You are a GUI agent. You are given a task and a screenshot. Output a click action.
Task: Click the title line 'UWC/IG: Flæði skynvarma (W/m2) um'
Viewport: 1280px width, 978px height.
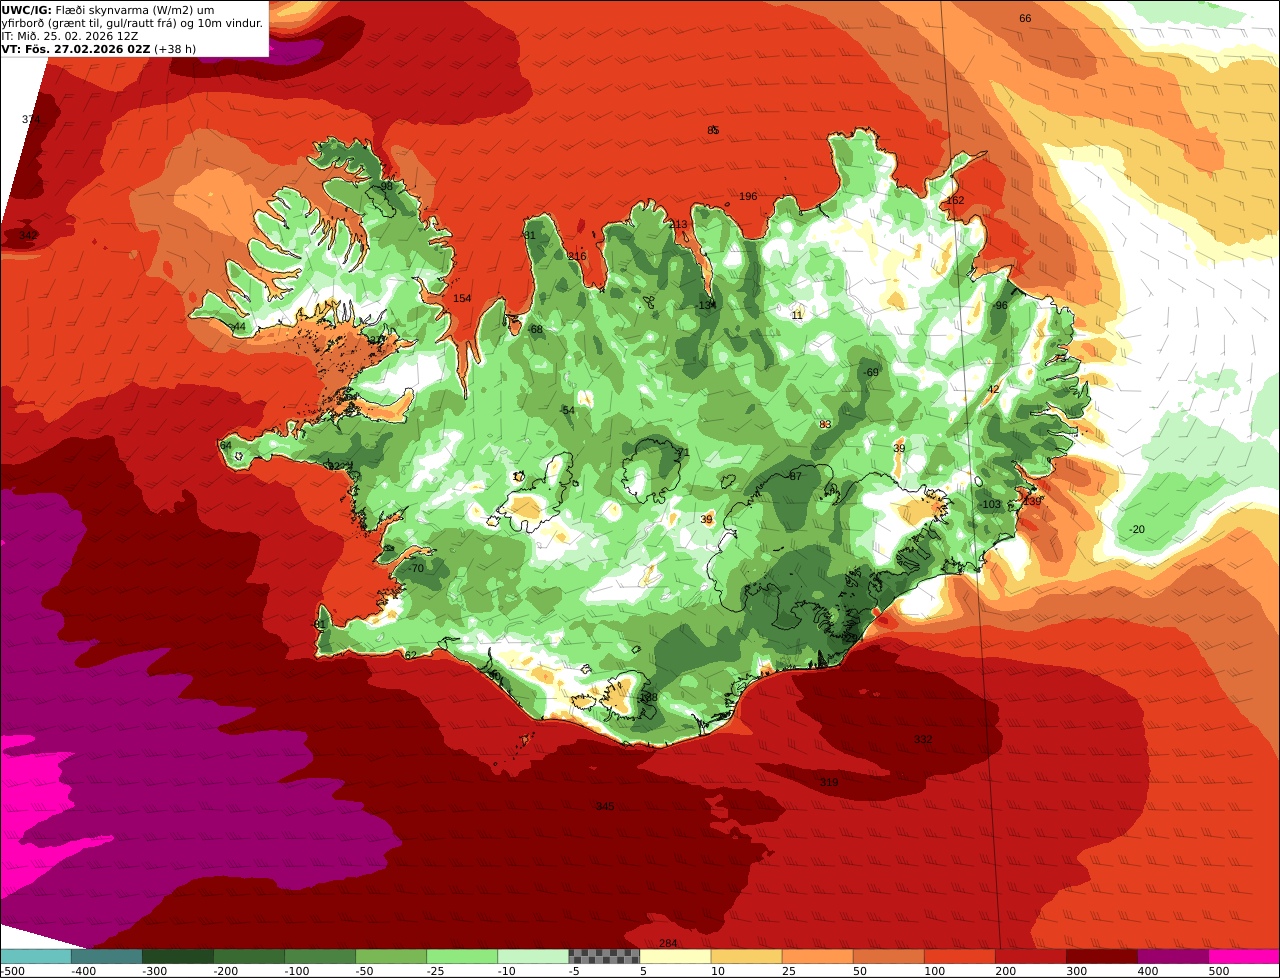tap(108, 9)
